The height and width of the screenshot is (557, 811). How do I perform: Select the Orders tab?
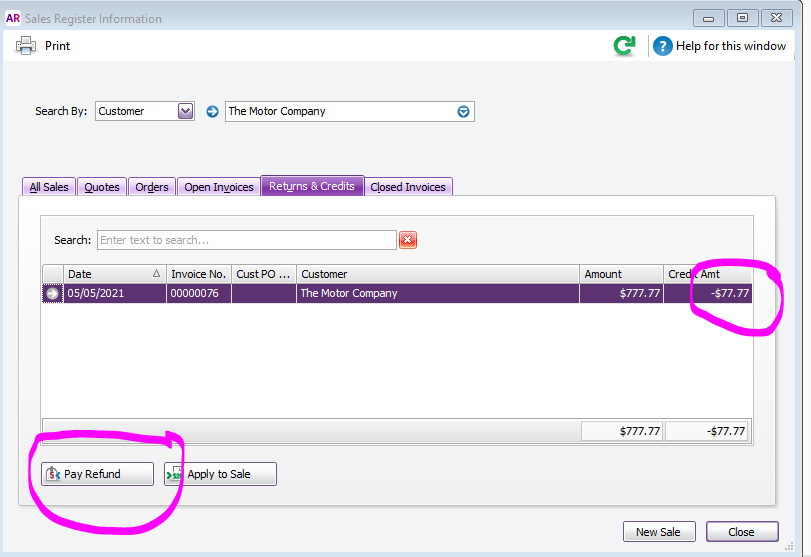click(152, 187)
